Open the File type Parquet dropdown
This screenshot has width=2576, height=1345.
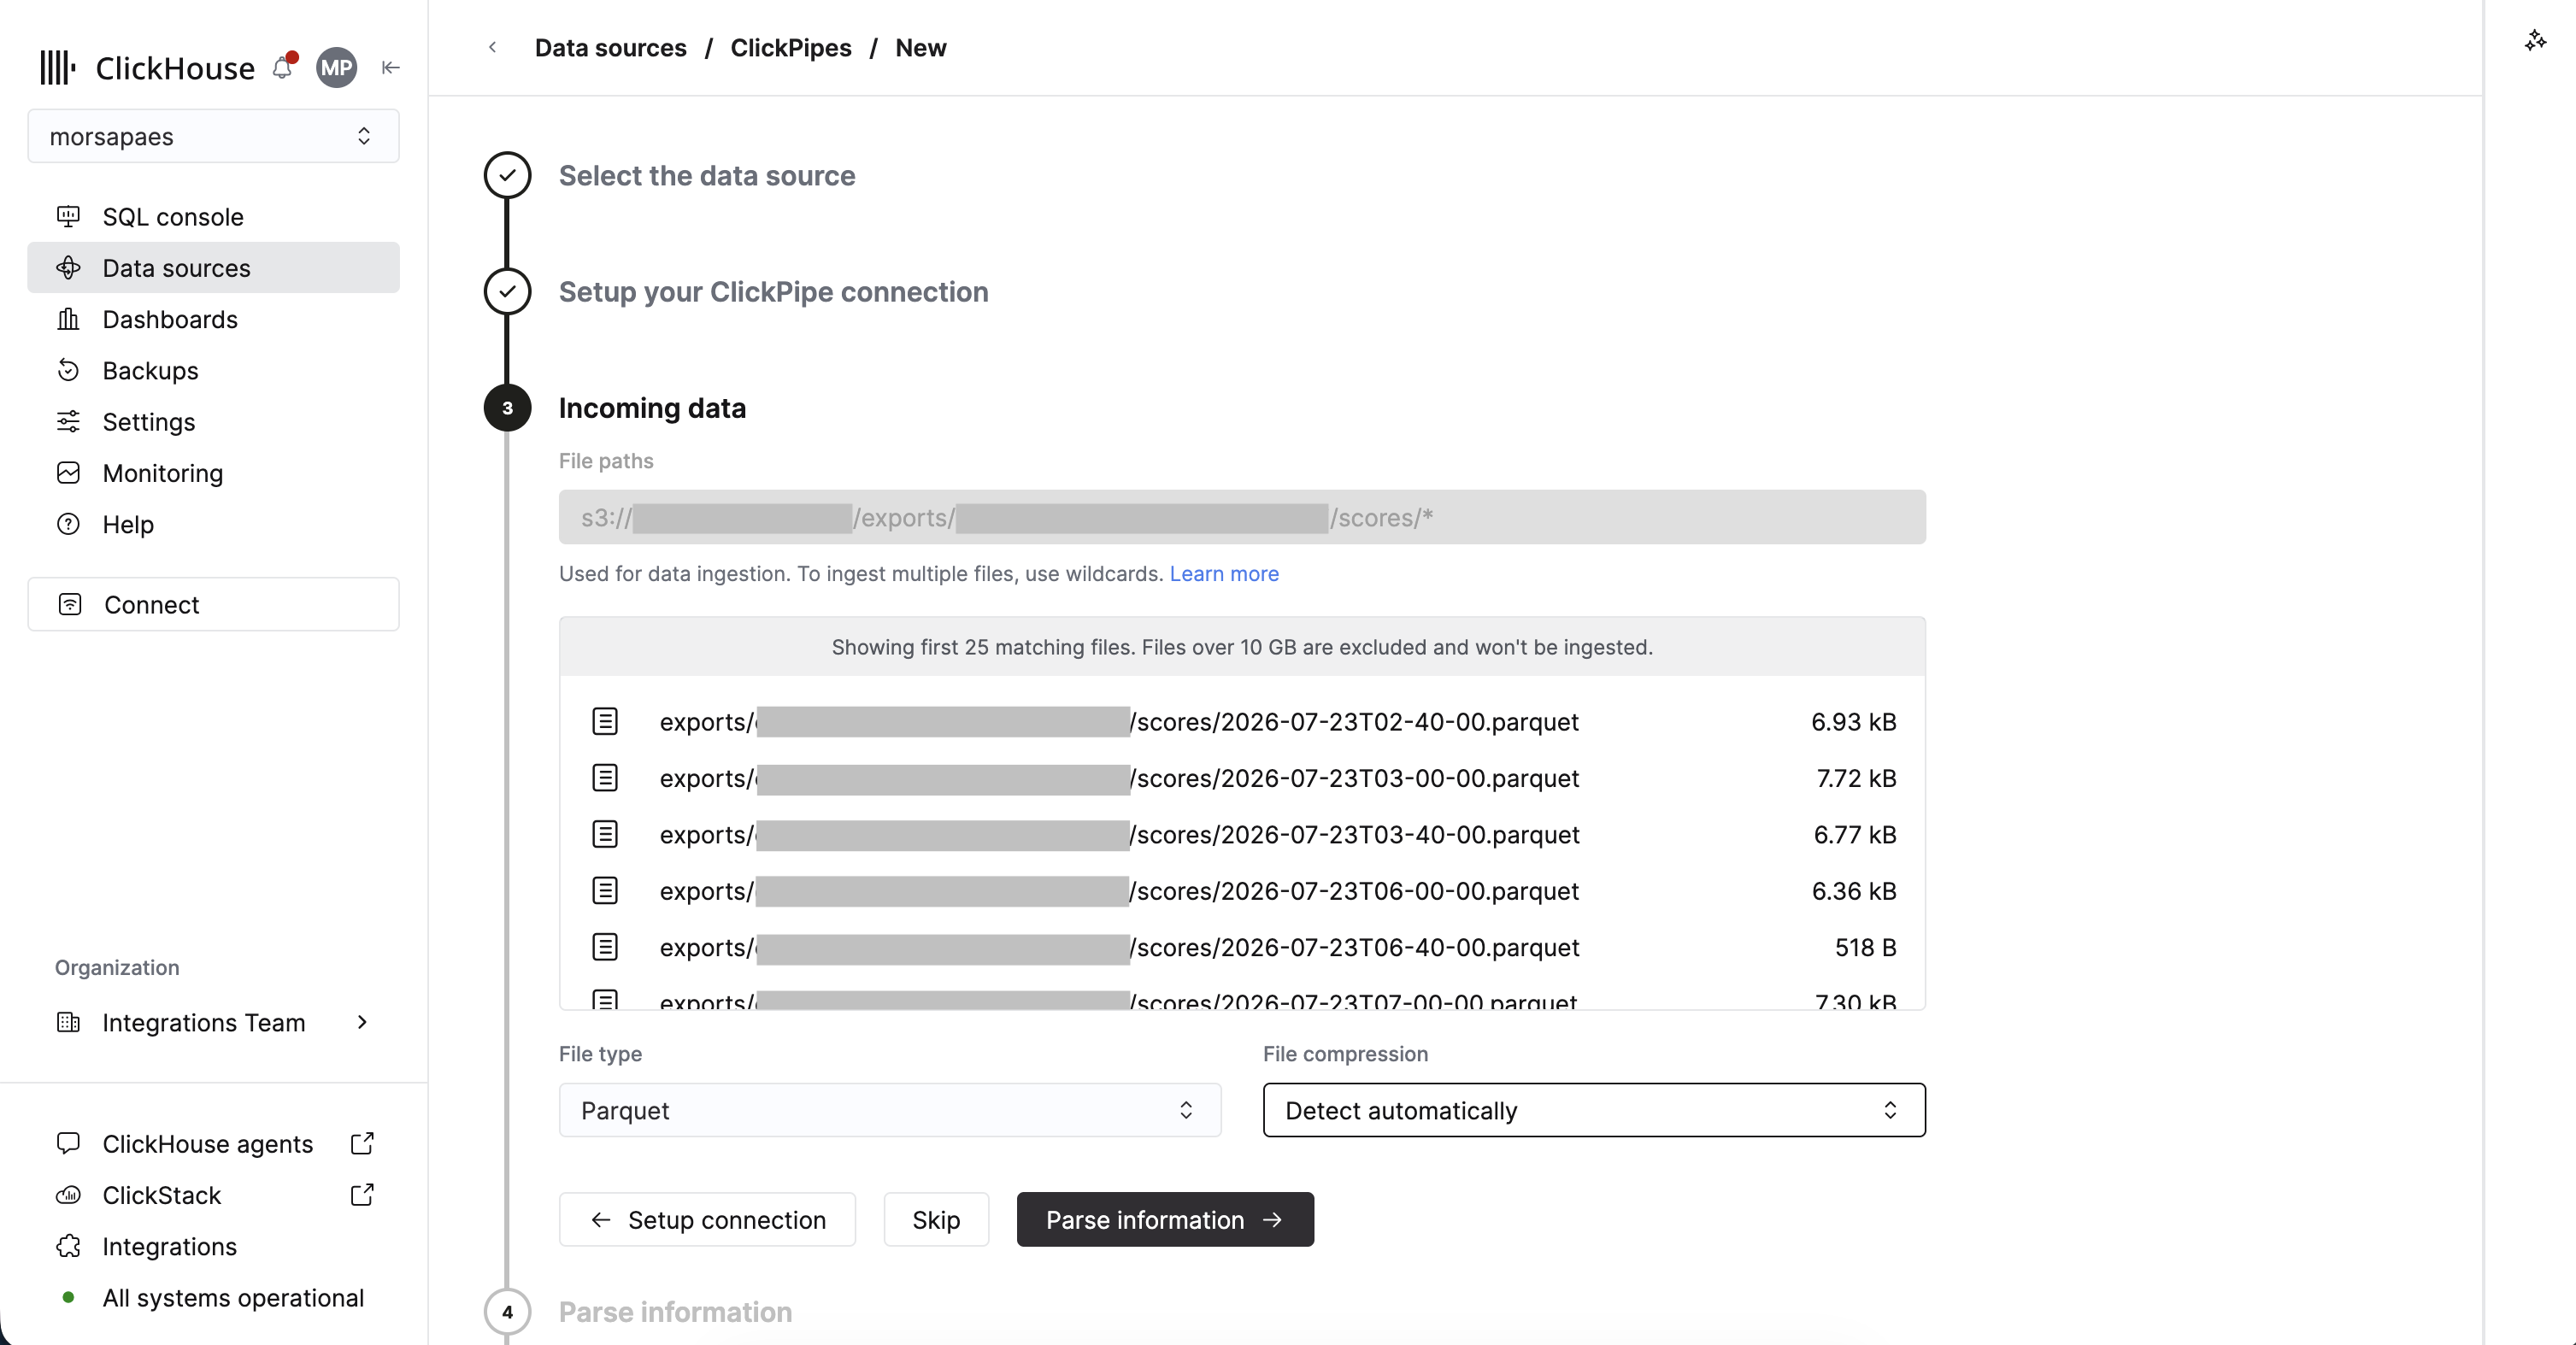click(x=890, y=1110)
